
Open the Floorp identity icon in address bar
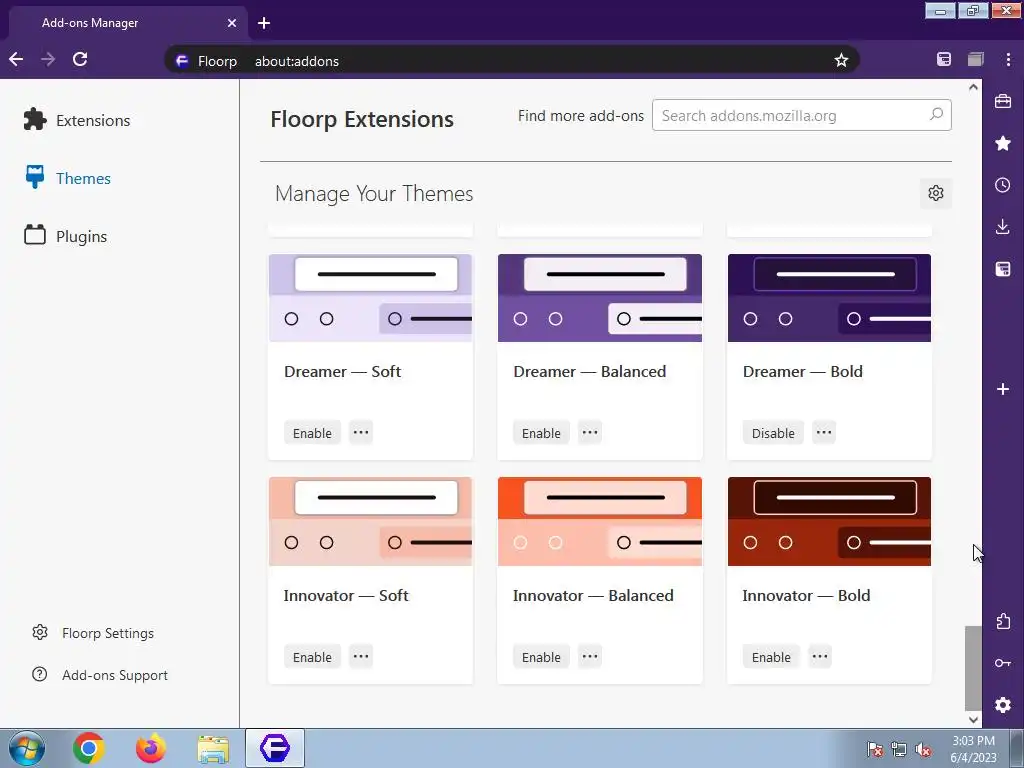click(182, 61)
